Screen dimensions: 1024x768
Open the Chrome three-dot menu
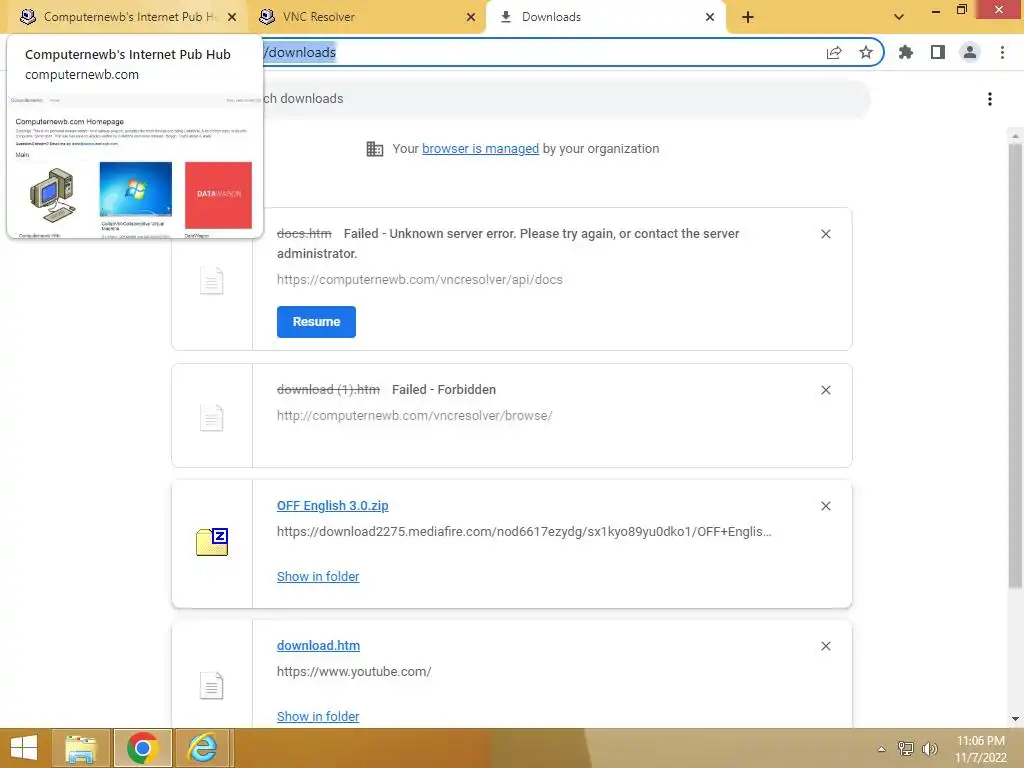tap(1002, 52)
